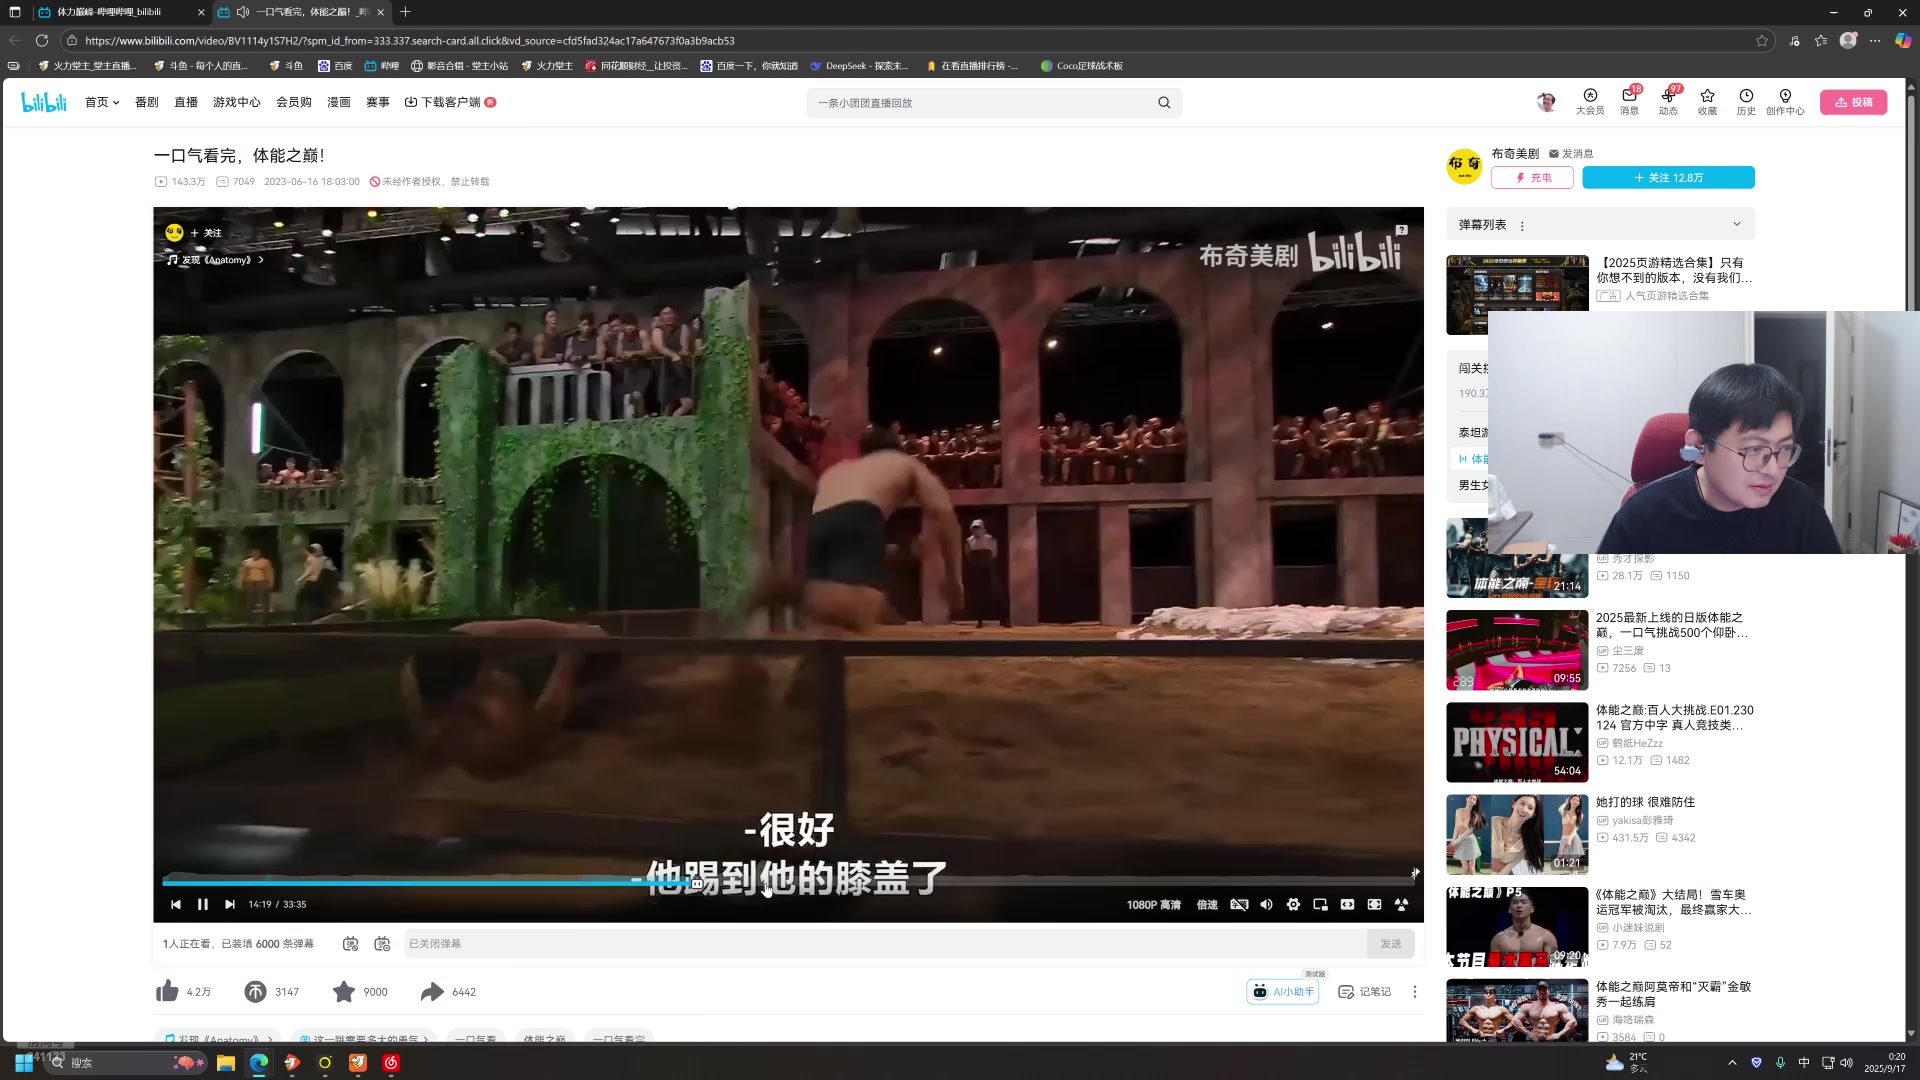Image resolution: width=1920 pixels, height=1080 pixels.
Task: Open the 倍速 playback speed menu
Action: pos(1207,904)
